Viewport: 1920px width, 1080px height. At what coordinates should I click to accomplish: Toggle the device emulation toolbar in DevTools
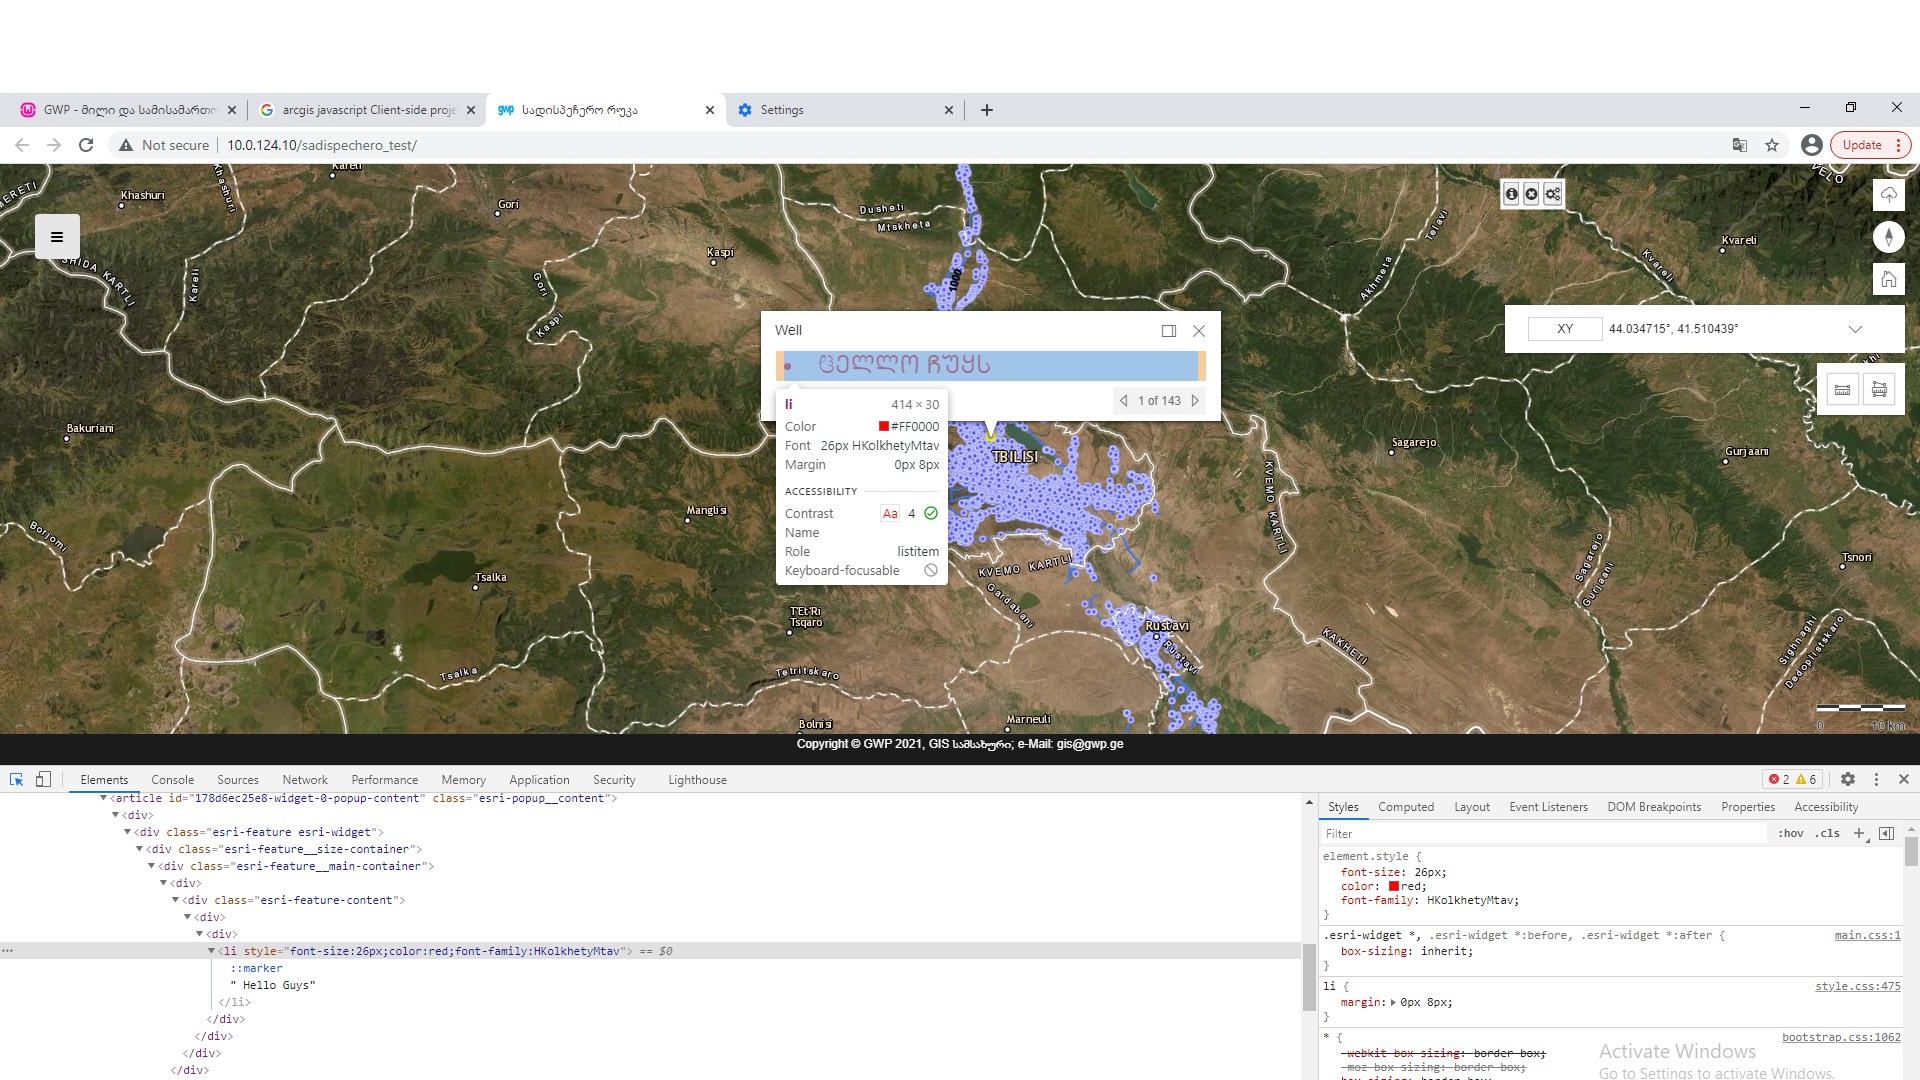tap(43, 779)
